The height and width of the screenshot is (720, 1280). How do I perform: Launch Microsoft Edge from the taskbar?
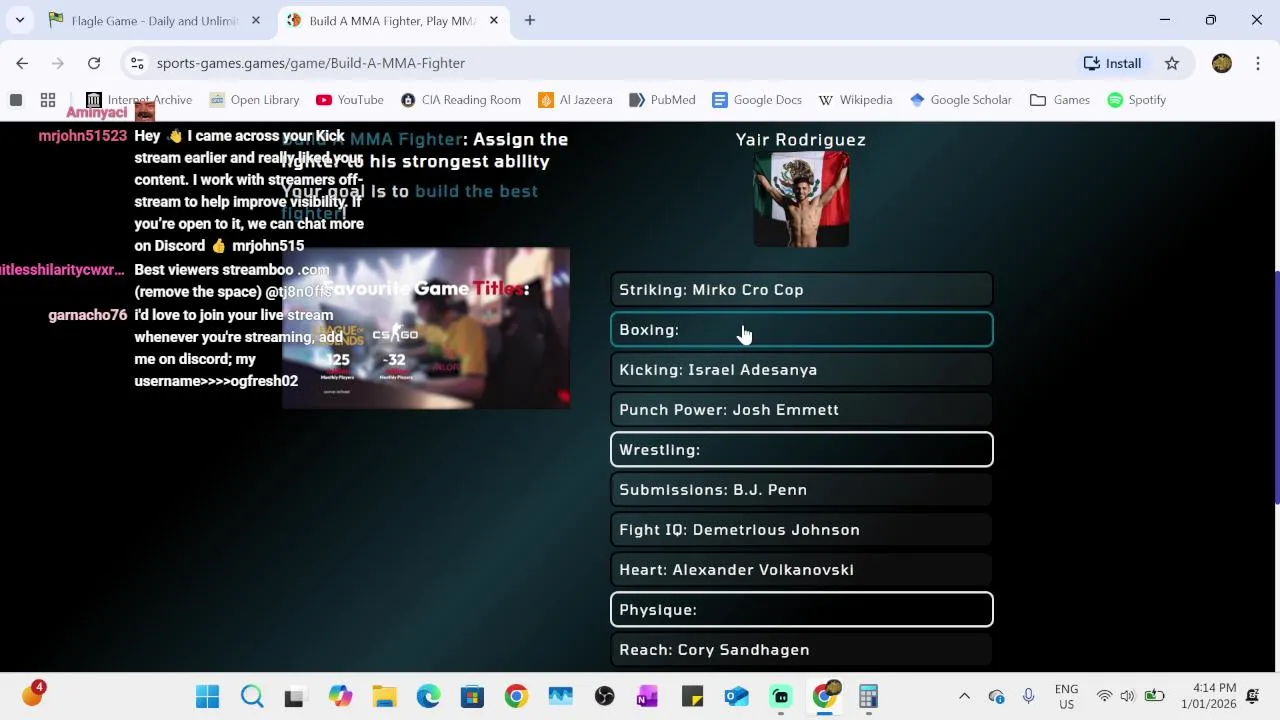click(x=428, y=697)
